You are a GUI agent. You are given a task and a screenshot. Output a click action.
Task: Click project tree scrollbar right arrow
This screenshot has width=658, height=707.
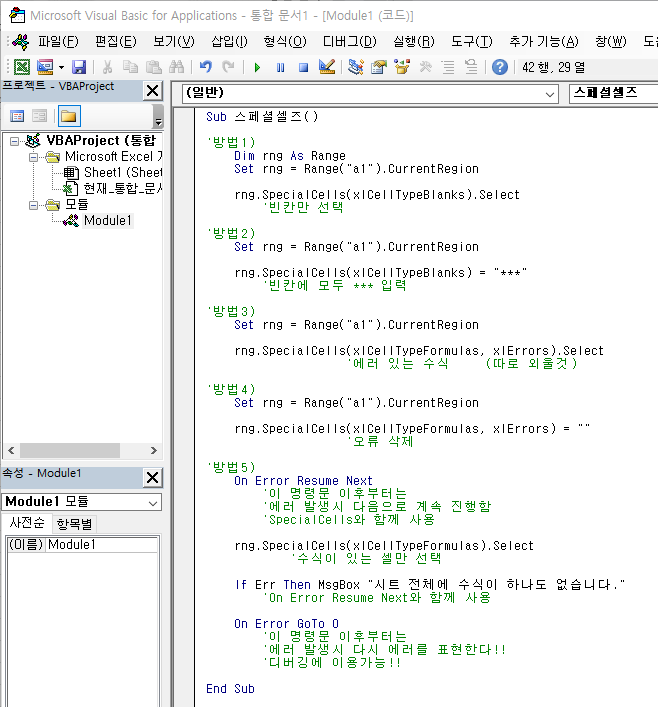pyautogui.click(x=154, y=450)
